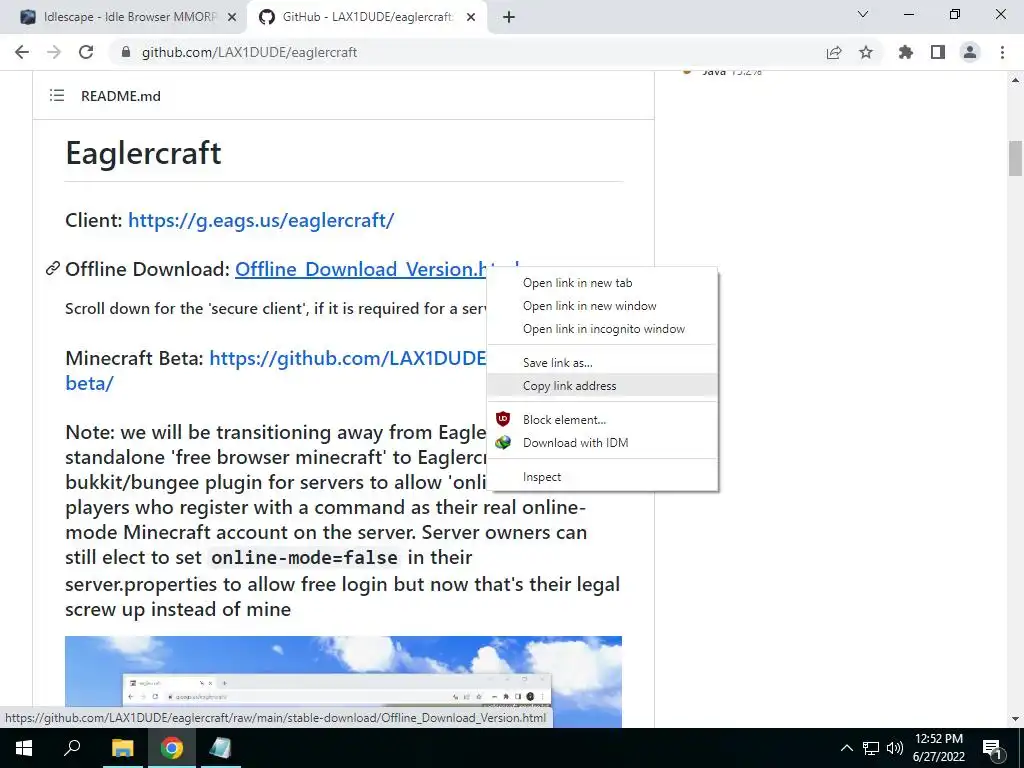The image size is (1024, 768).
Task: Focus the address bar URL field
Action: tap(464, 52)
